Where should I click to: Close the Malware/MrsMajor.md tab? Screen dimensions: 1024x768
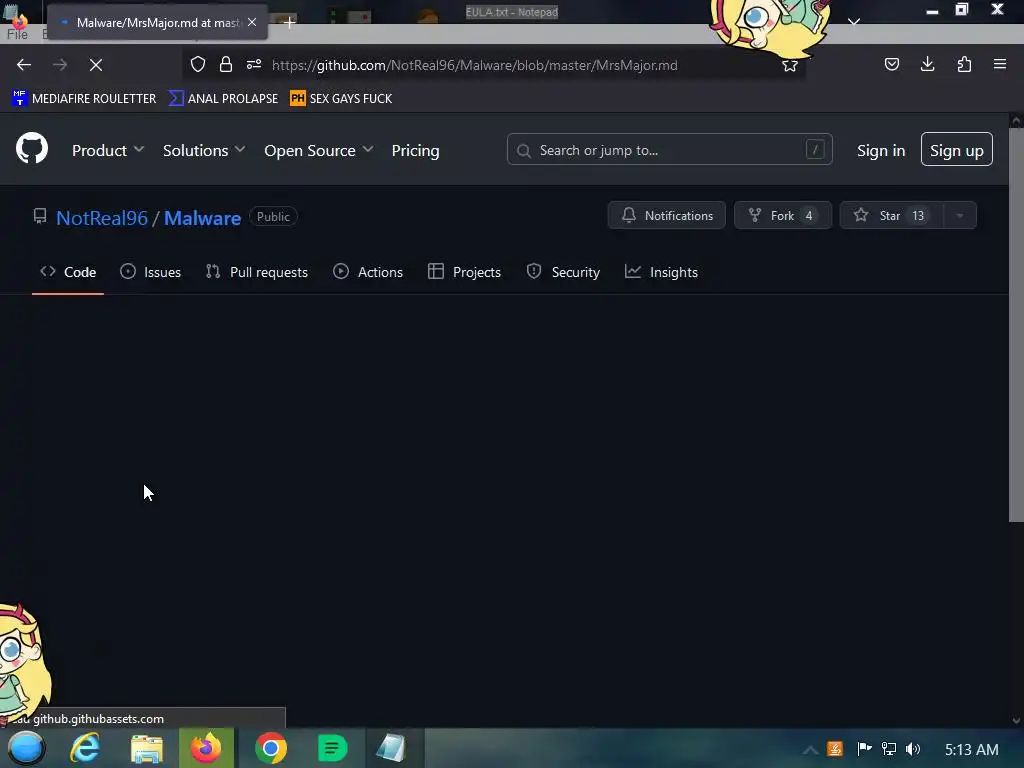[252, 22]
